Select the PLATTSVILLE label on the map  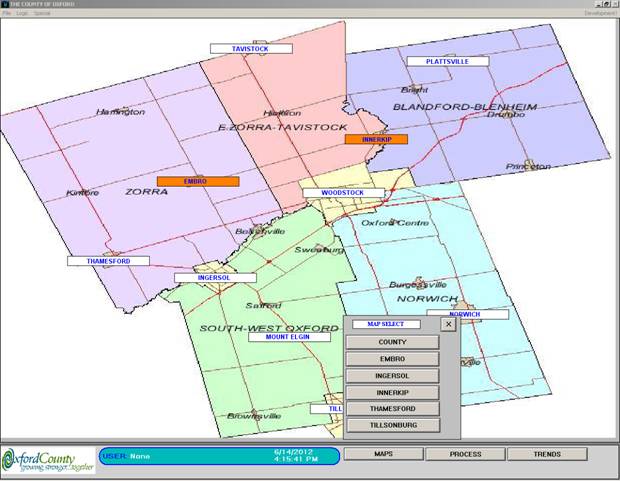click(x=447, y=61)
